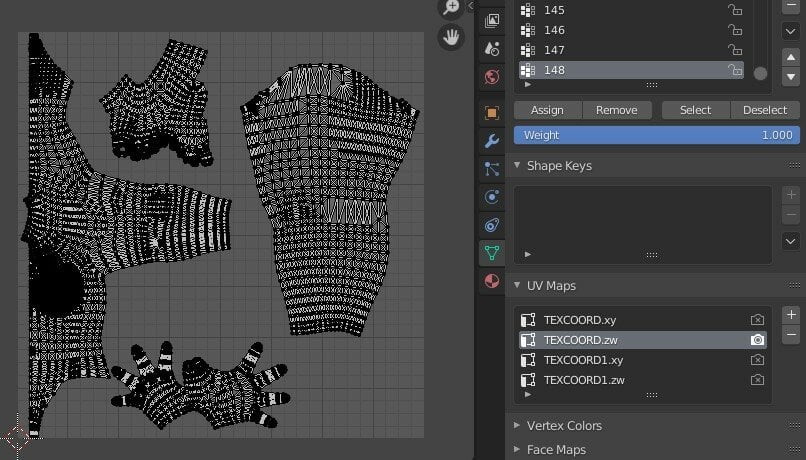
Task: Click vertex group icon beside 147
Action: click(x=528, y=50)
